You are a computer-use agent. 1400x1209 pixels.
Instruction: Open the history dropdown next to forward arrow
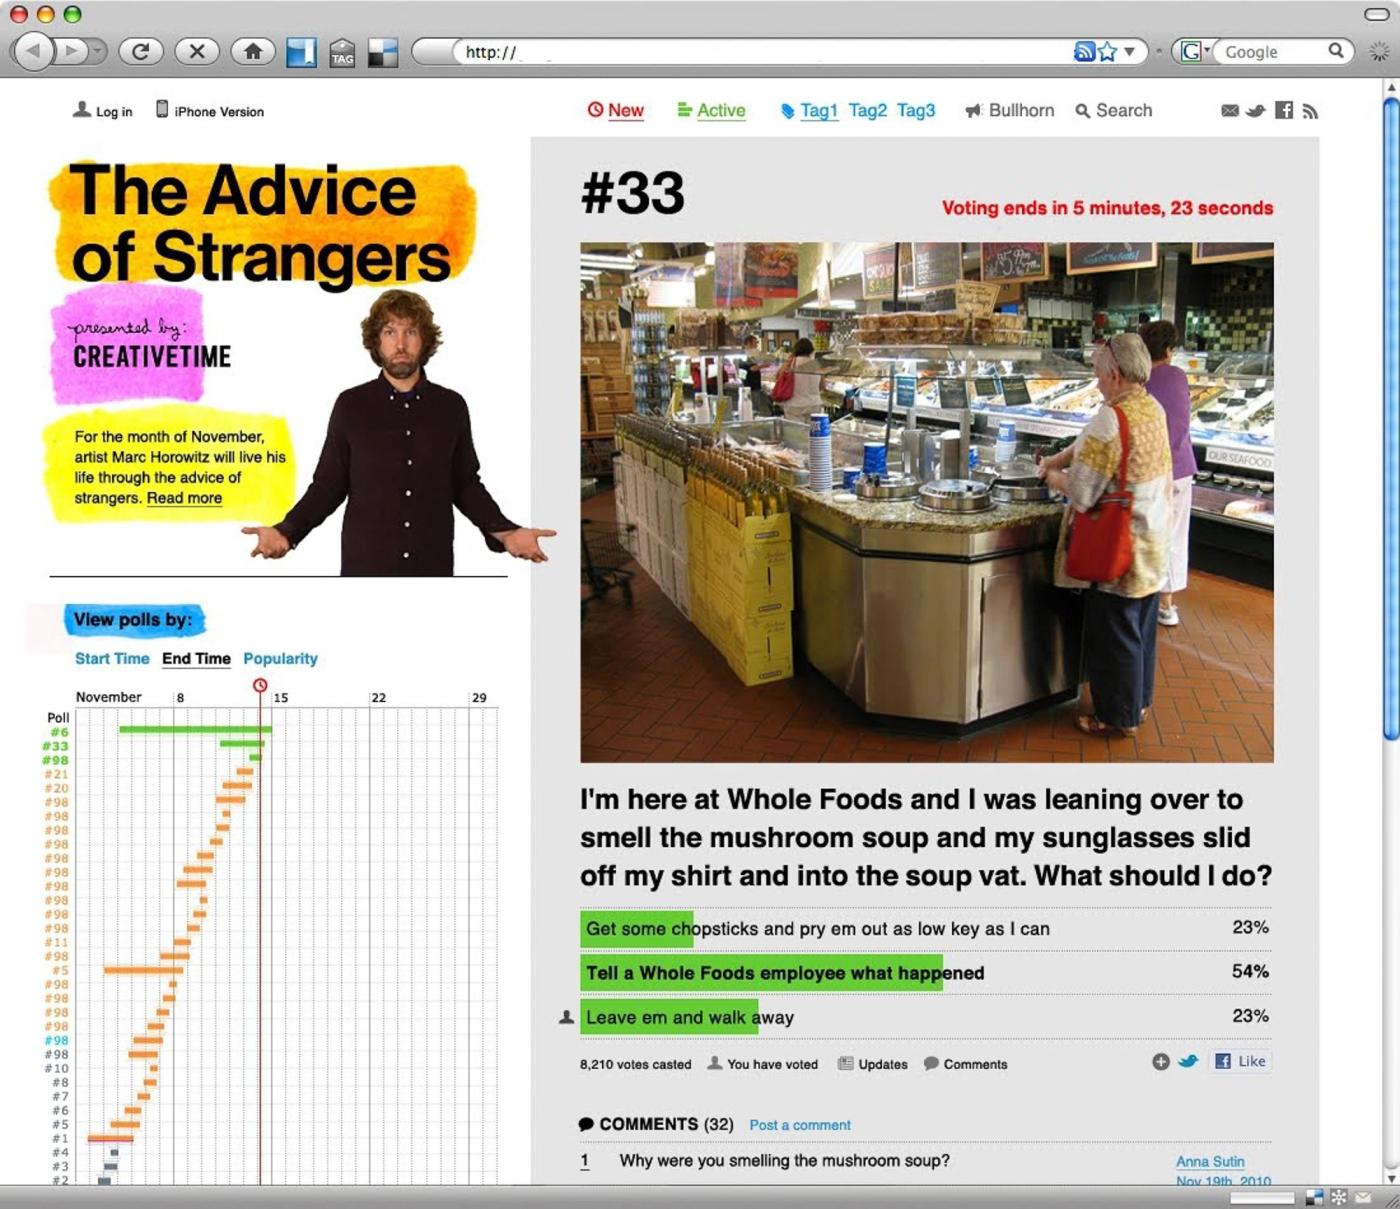(97, 50)
